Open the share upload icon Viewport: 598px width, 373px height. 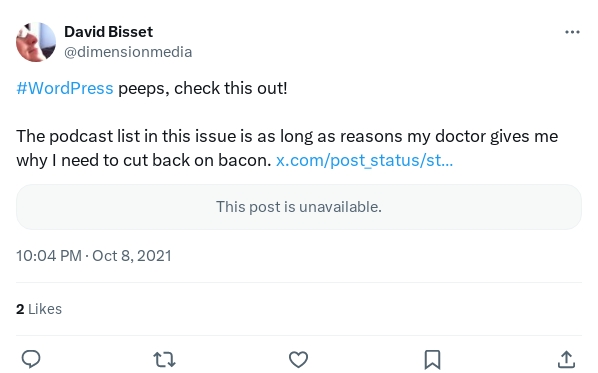[x=566, y=359]
